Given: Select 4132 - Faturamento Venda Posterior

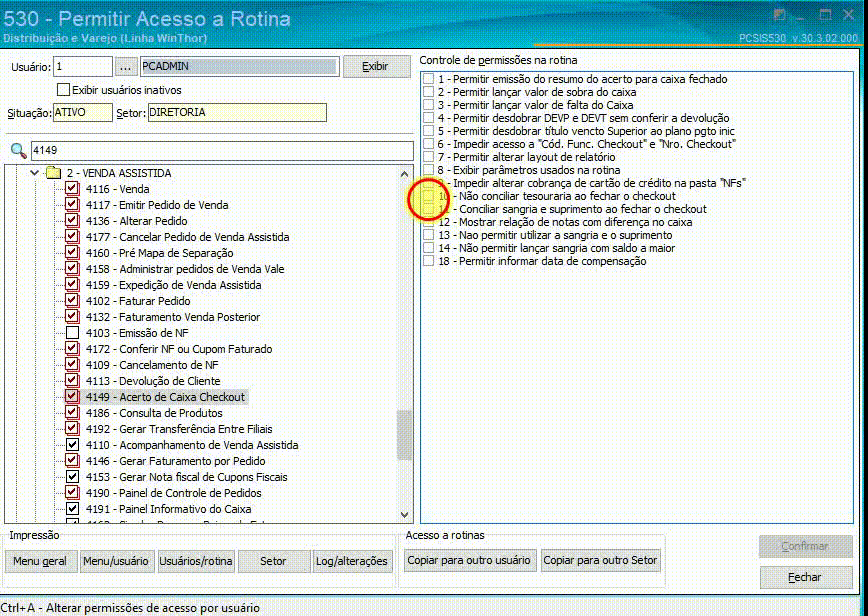Looking at the screenshot, I should tap(172, 317).
